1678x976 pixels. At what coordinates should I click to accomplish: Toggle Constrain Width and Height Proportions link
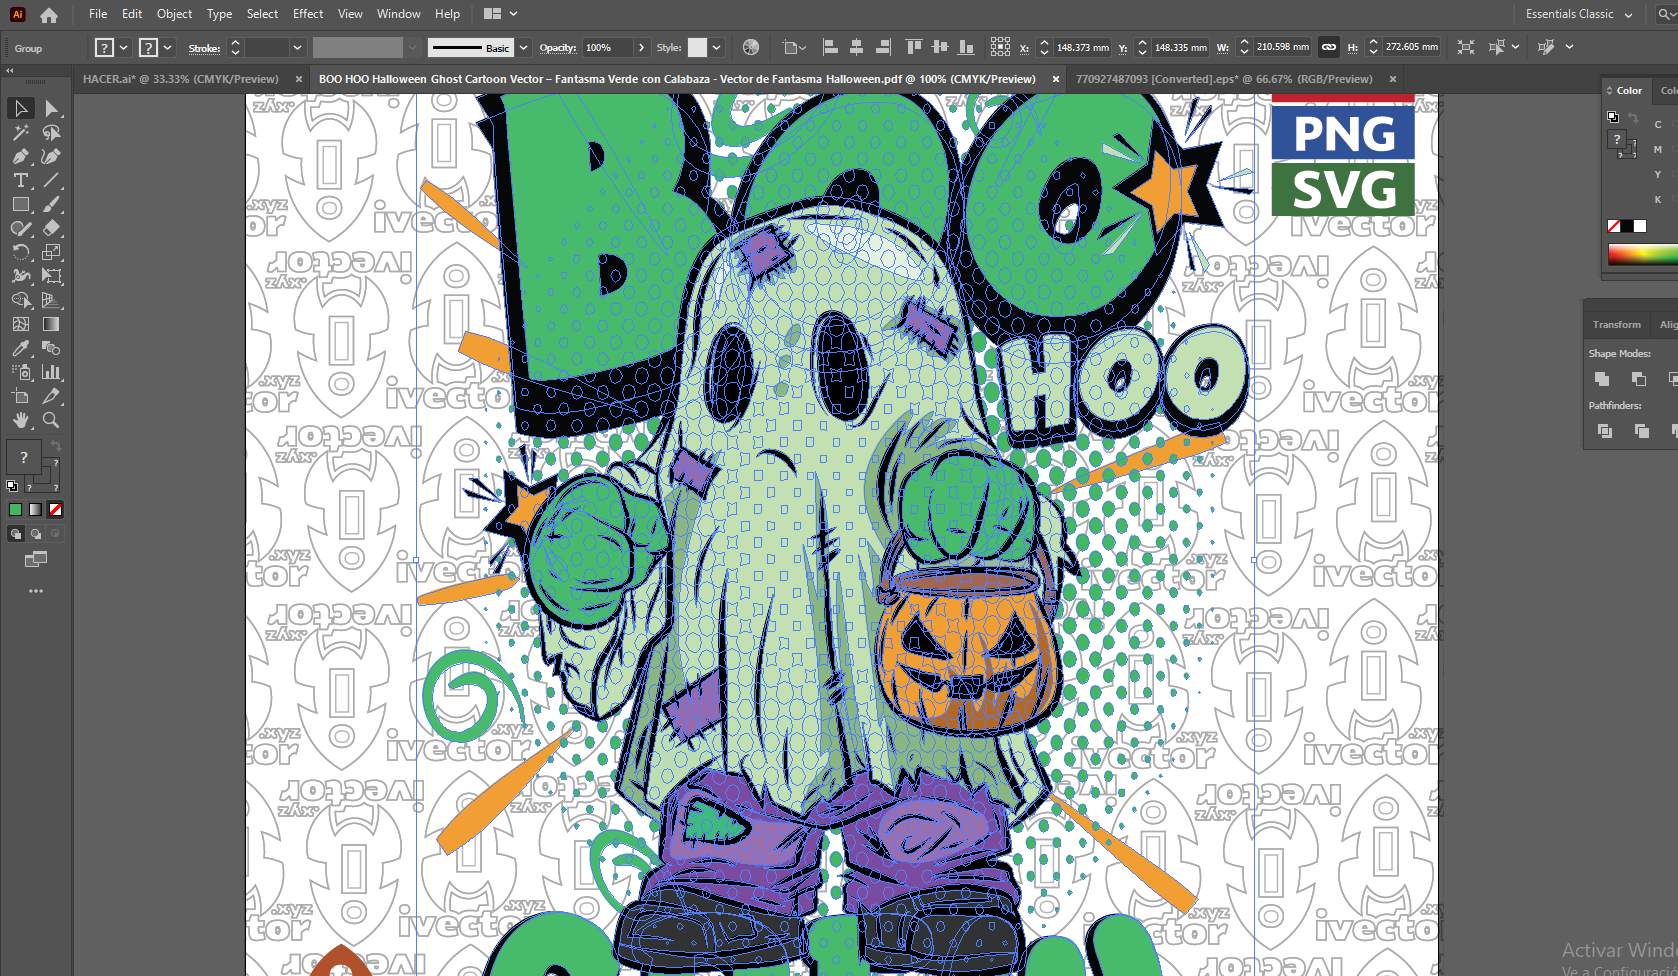(x=1329, y=47)
